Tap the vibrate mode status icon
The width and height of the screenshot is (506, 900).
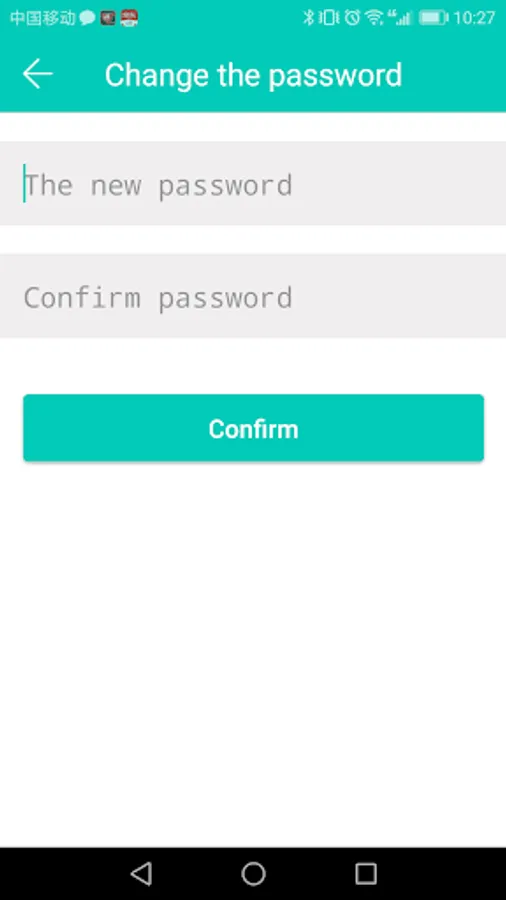tap(329, 18)
